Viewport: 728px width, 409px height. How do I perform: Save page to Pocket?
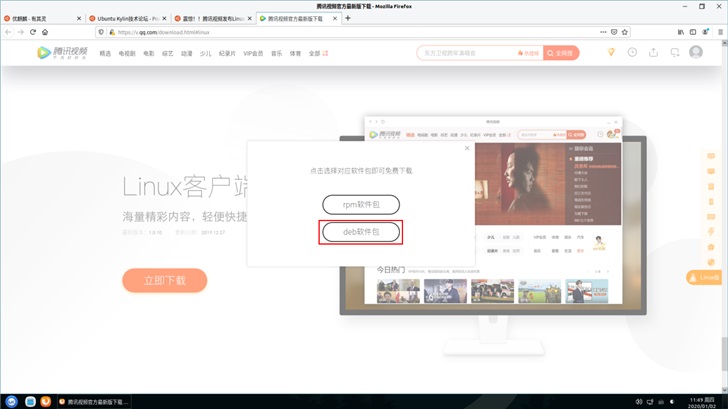tap(614, 32)
